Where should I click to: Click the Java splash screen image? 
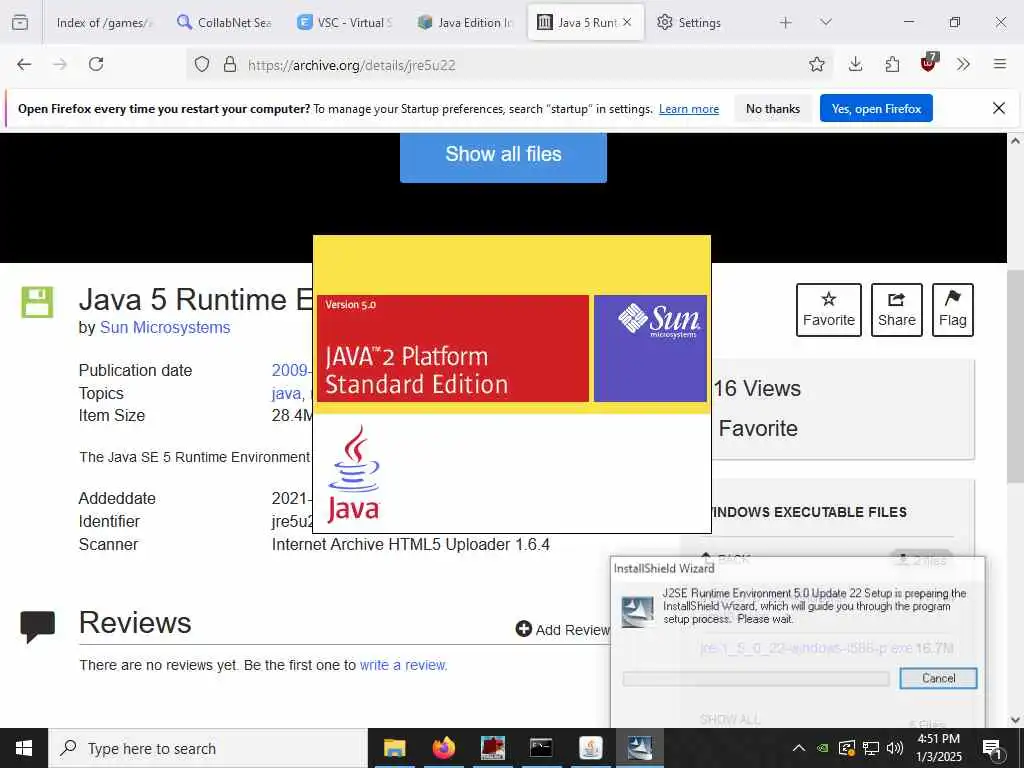point(512,384)
